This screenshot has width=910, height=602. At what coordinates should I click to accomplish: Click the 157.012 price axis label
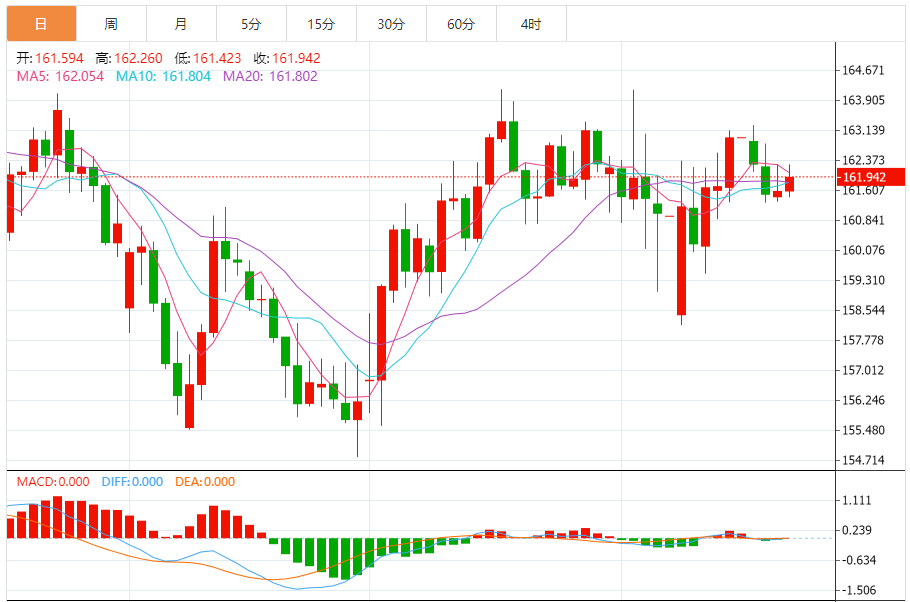click(863, 370)
